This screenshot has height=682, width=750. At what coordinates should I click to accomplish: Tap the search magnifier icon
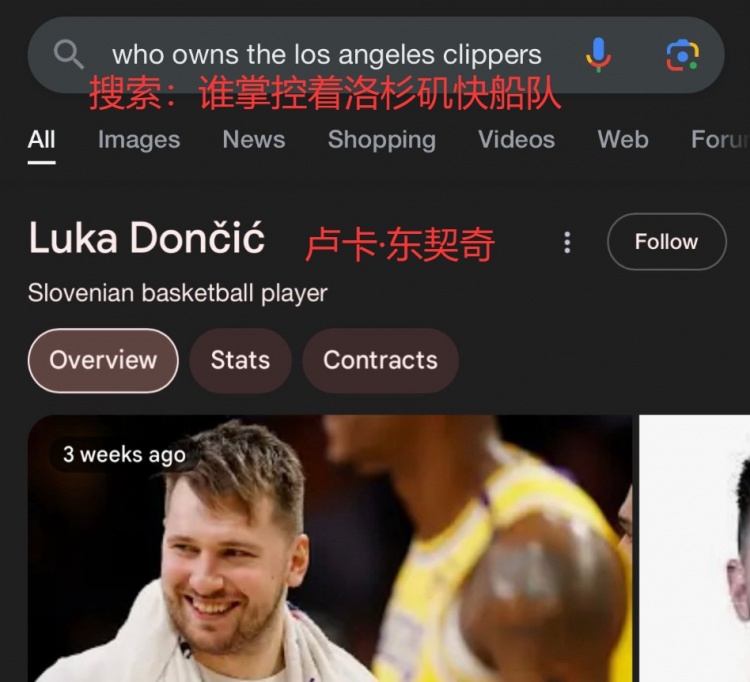tap(69, 55)
